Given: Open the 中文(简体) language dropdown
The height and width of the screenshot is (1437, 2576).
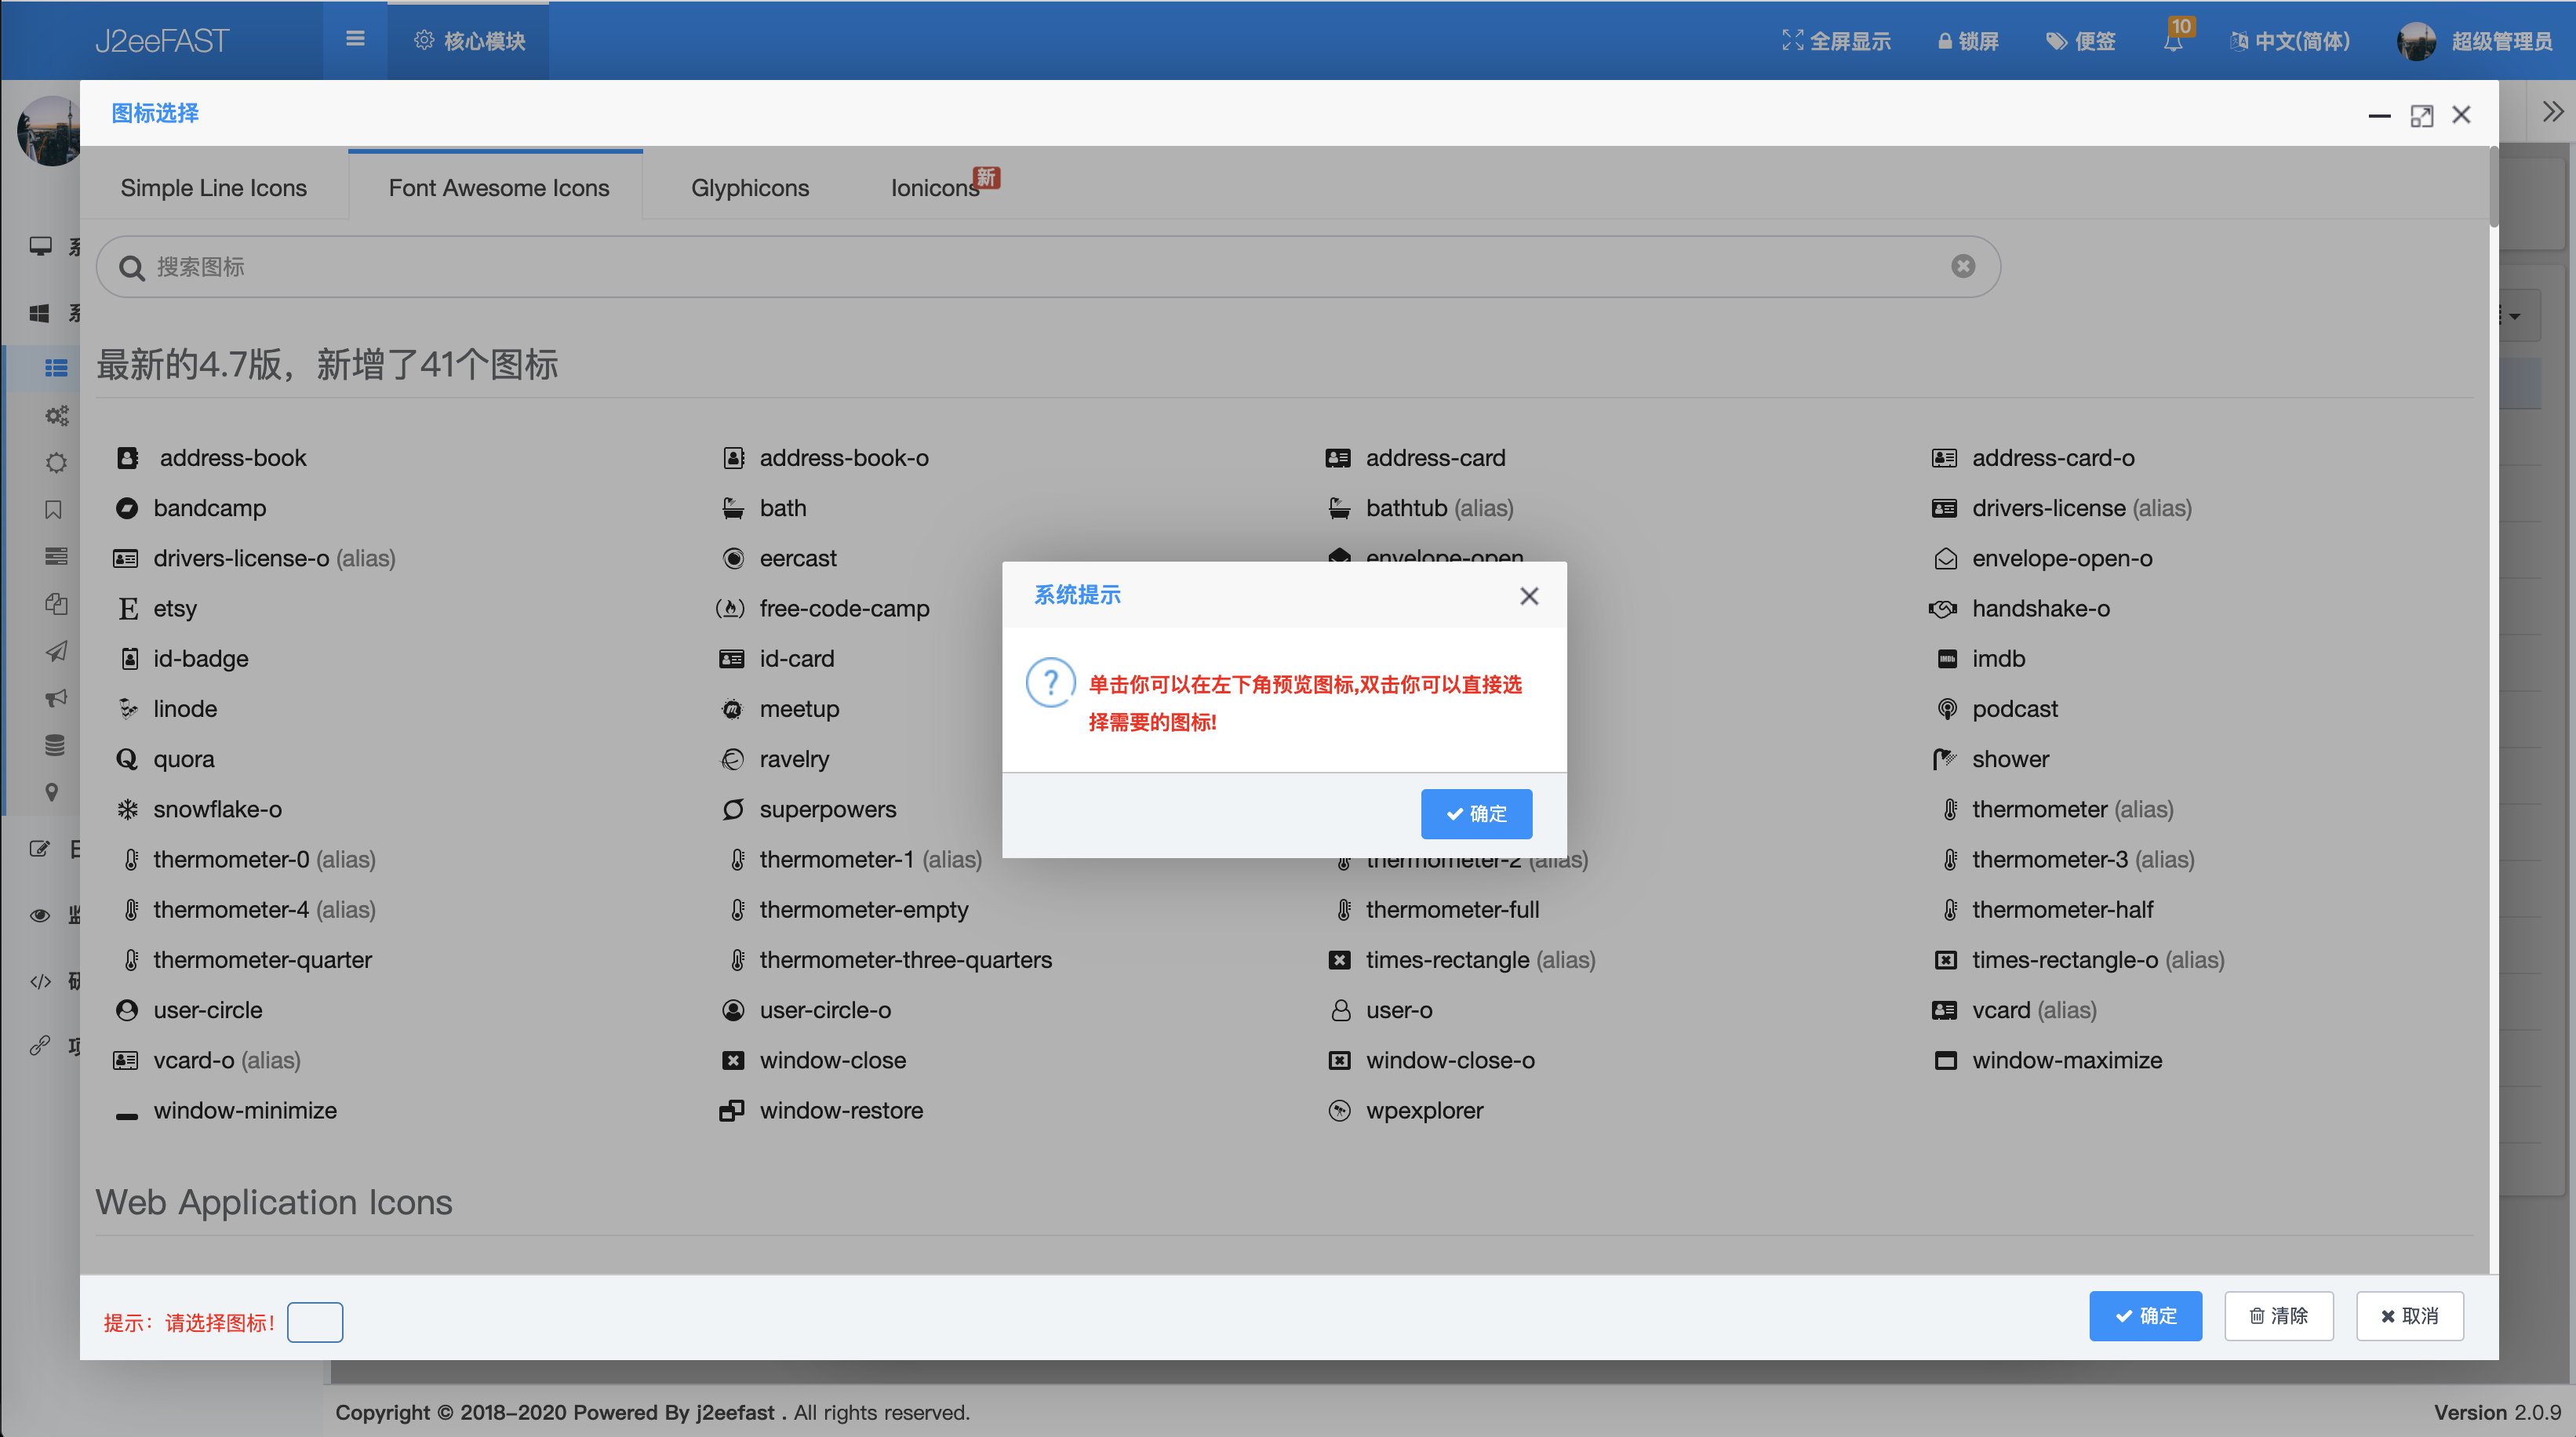Looking at the screenshot, I should click(x=2290, y=41).
